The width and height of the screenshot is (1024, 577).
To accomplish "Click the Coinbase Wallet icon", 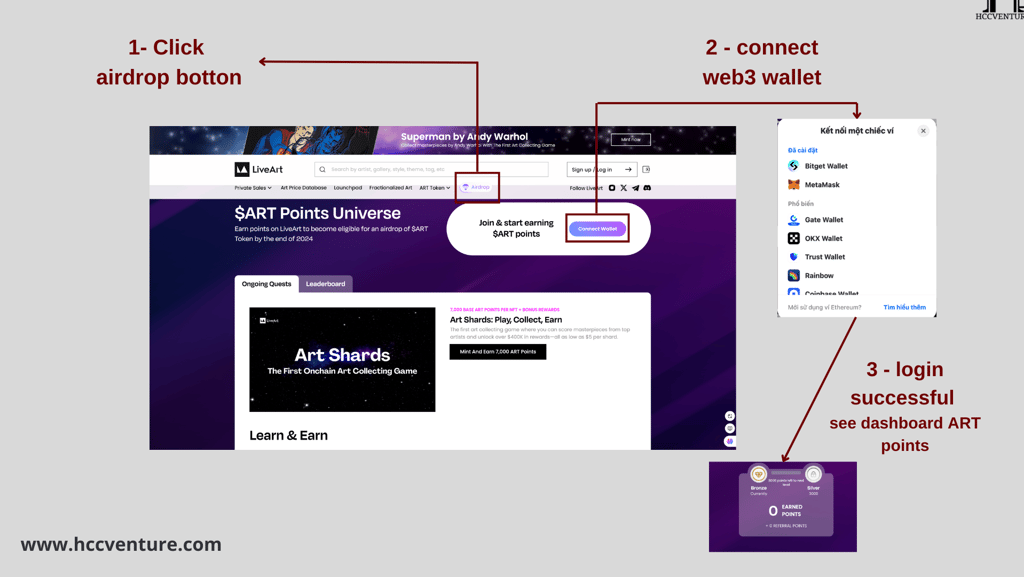I will [793, 292].
